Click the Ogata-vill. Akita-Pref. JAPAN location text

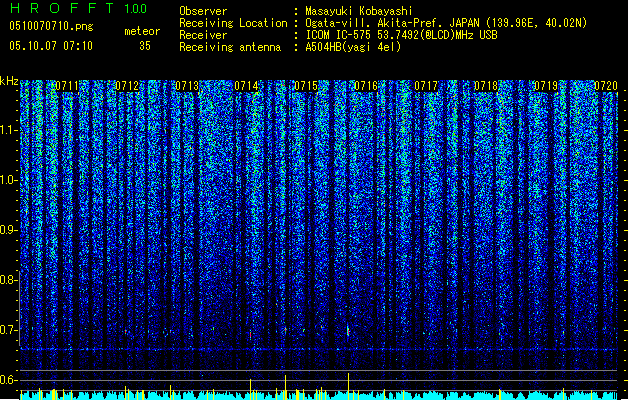[446, 23]
